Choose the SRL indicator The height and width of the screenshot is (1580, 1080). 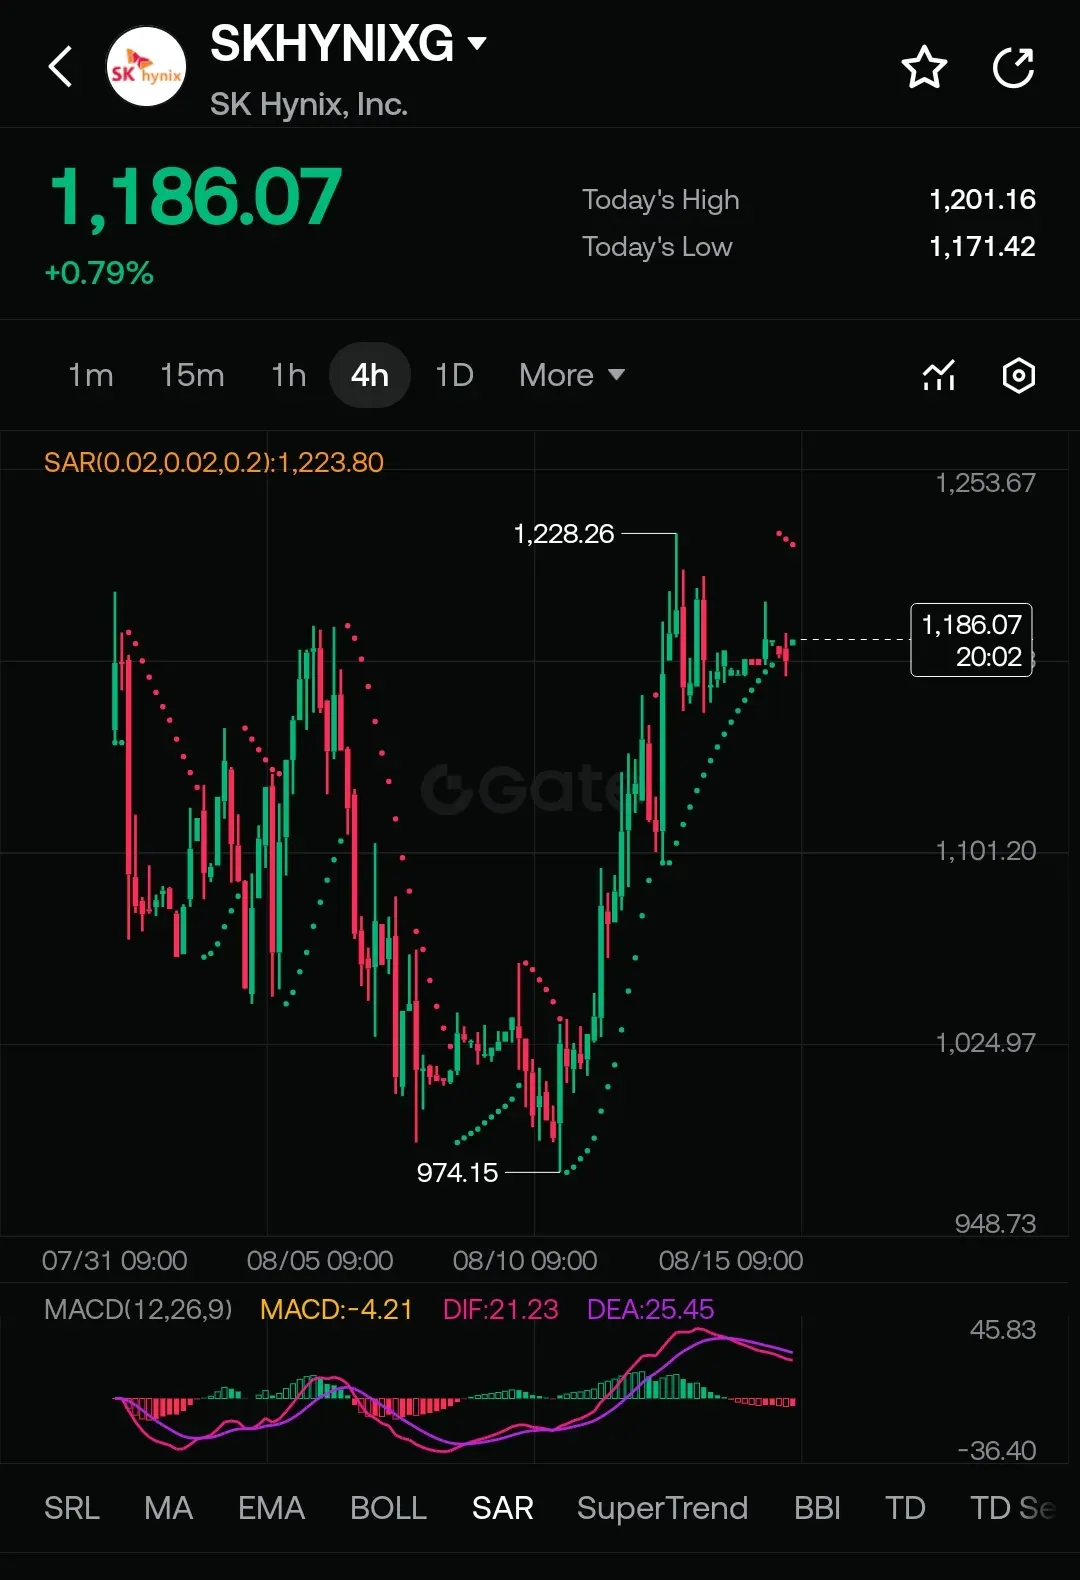(72, 1508)
